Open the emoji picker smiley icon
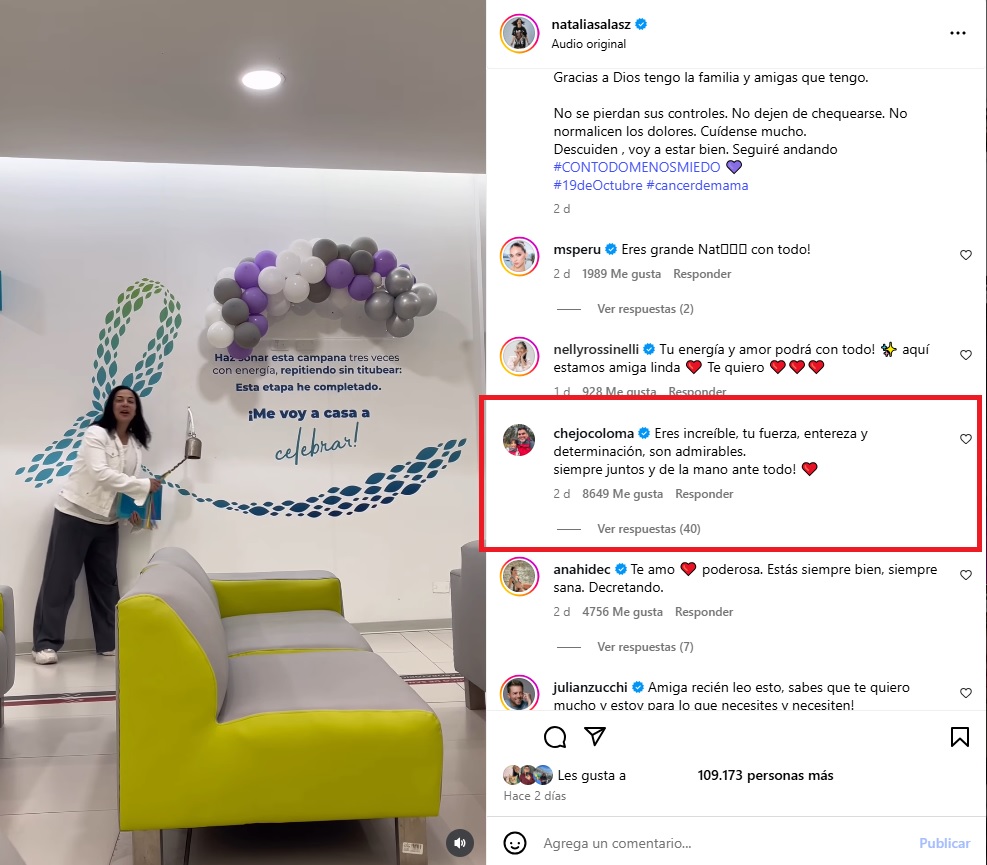987x865 pixels. point(514,843)
